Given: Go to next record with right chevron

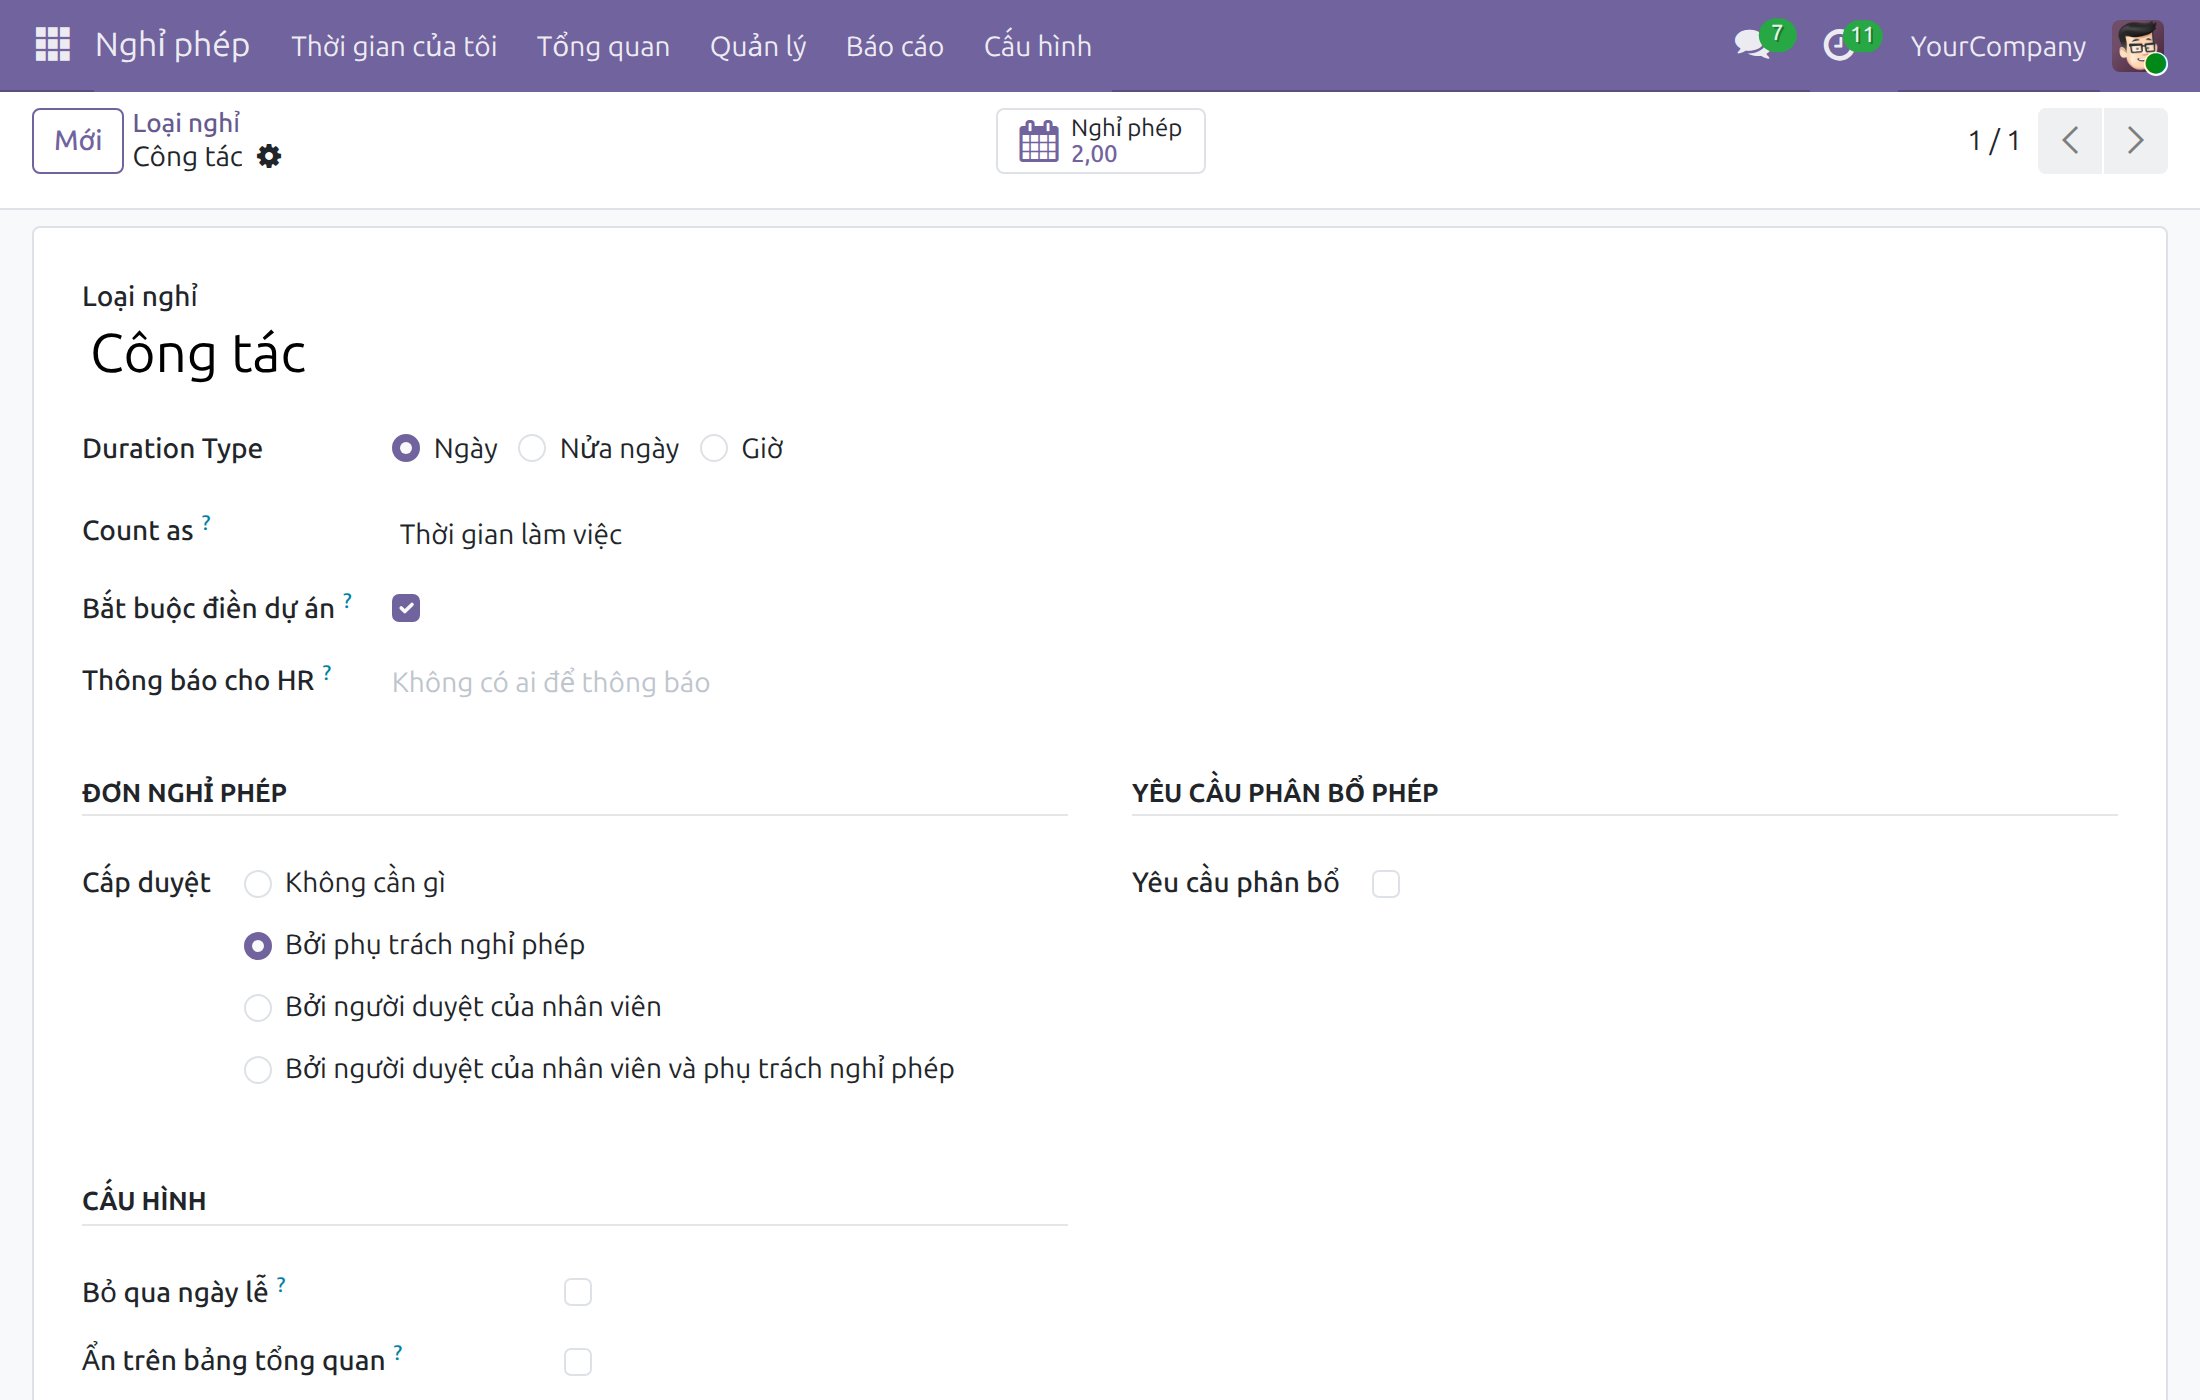Looking at the screenshot, I should 2135,141.
